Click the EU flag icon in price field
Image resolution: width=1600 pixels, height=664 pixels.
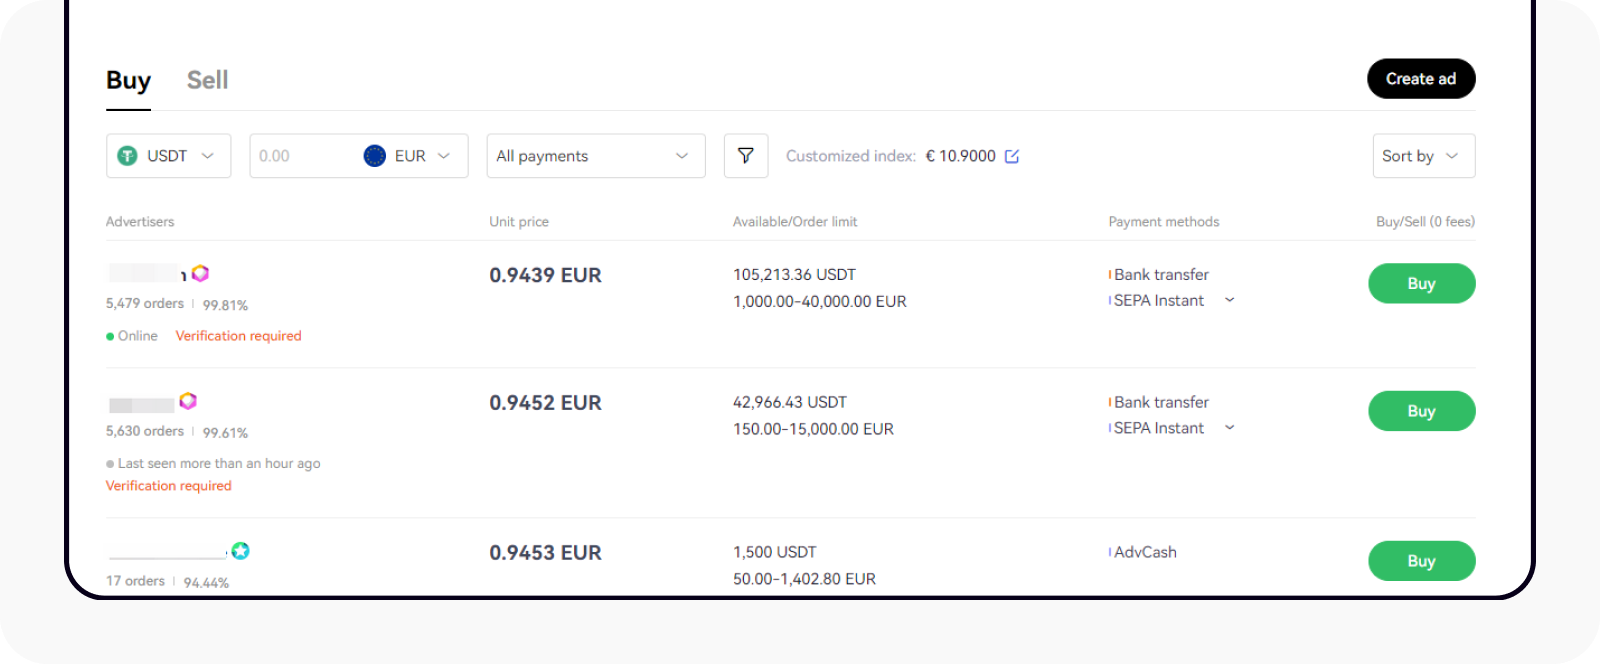click(374, 156)
